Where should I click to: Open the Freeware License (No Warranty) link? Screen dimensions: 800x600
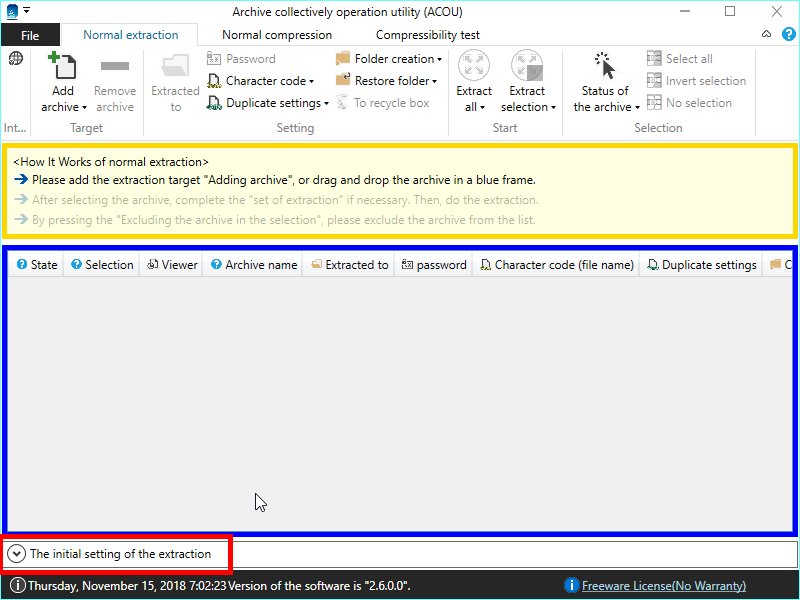[x=663, y=586]
